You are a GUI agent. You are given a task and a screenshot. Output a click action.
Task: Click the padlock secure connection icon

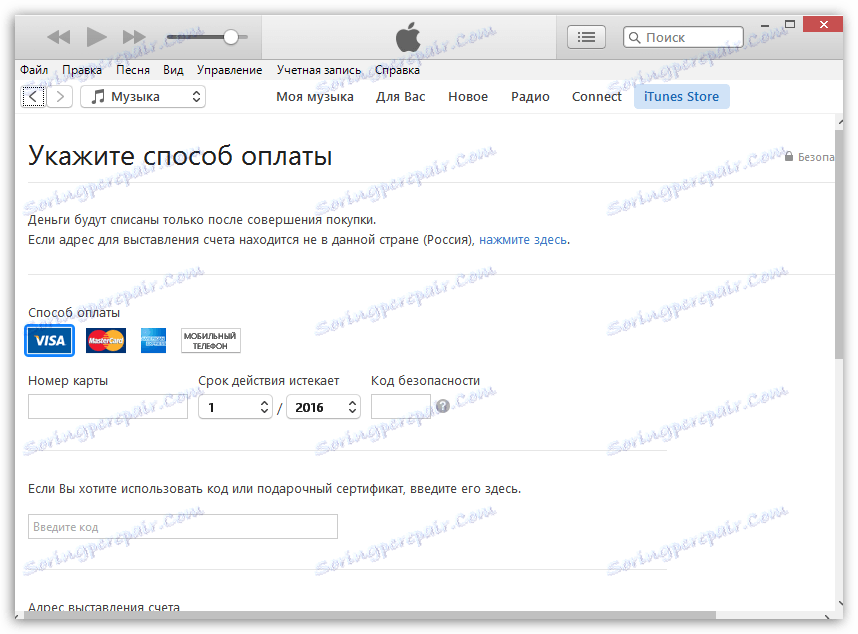(789, 156)
